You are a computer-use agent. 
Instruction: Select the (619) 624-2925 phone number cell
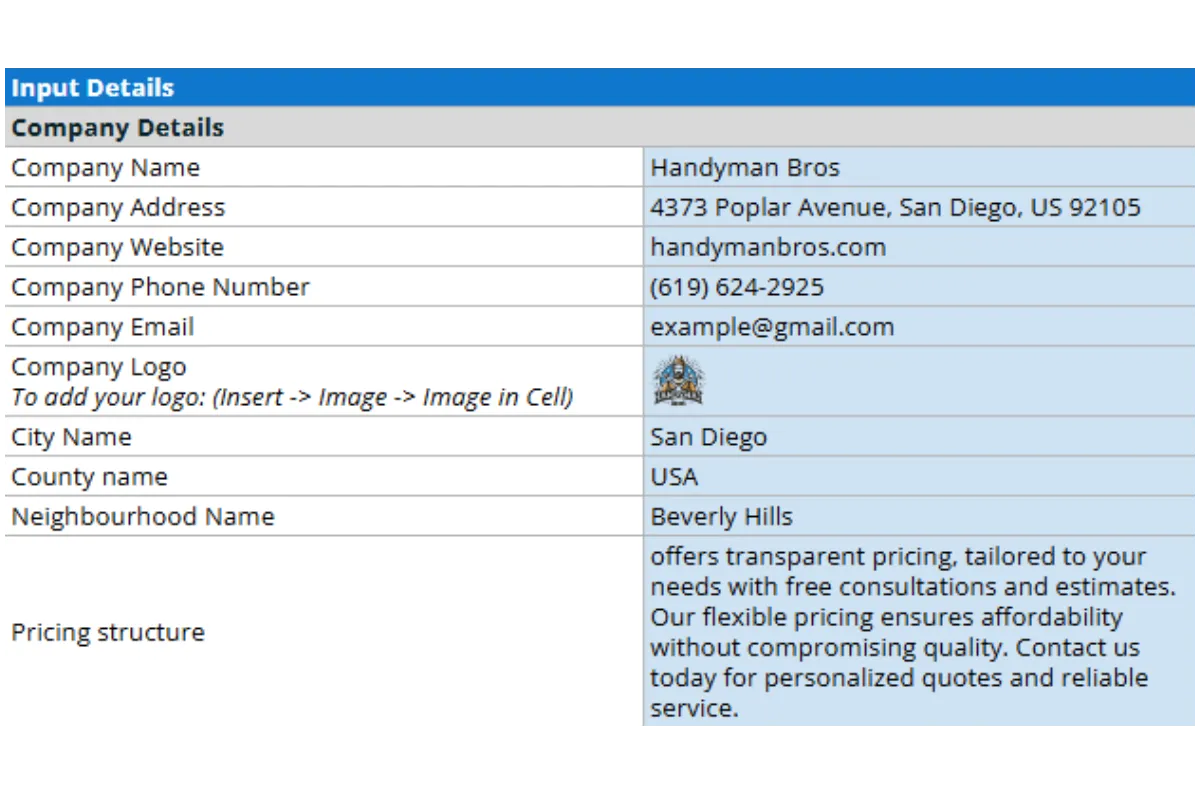click(x=920, y=287)
